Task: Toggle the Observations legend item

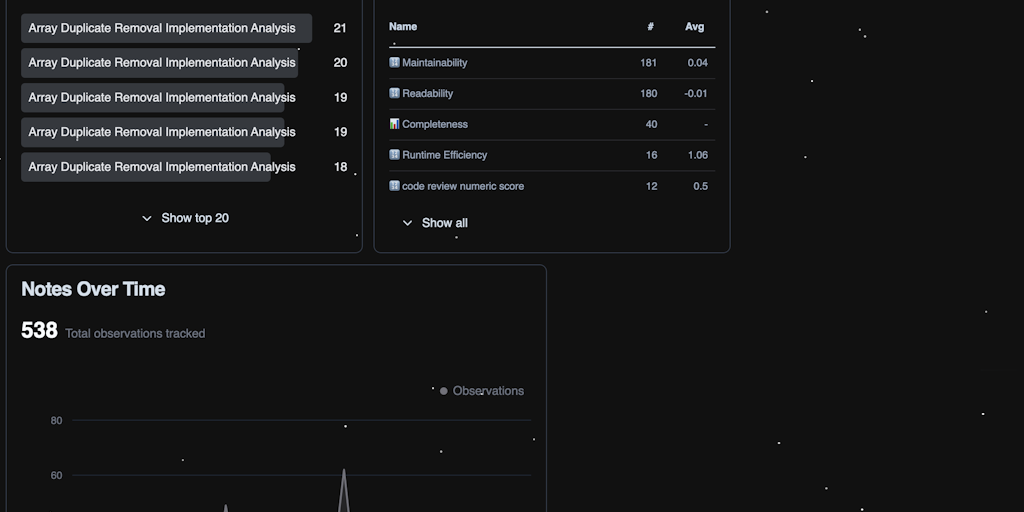Action: tap(482, 391)
